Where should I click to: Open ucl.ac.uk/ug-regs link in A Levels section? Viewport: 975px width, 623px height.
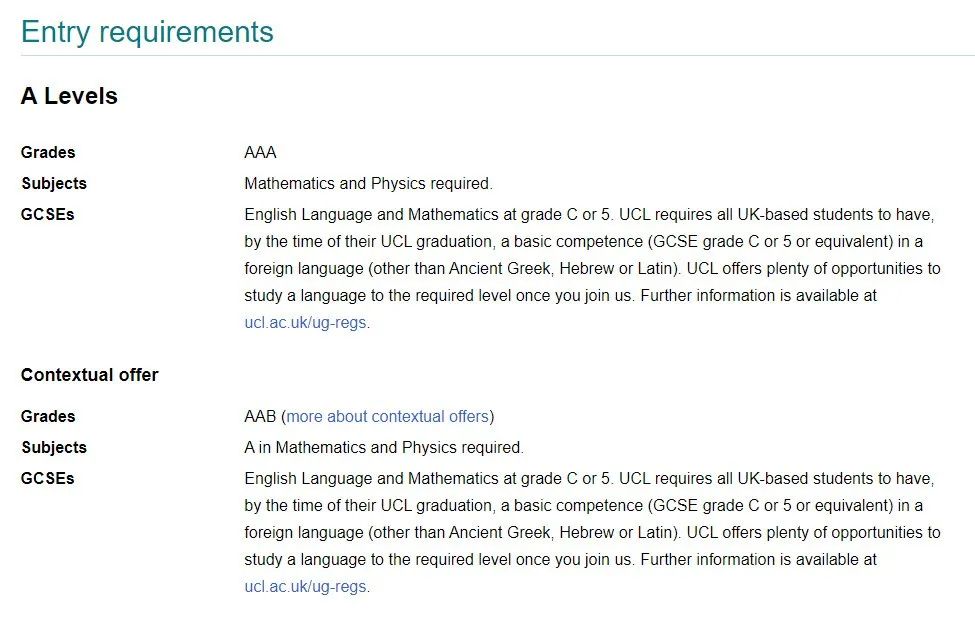(x=306, y=323)
